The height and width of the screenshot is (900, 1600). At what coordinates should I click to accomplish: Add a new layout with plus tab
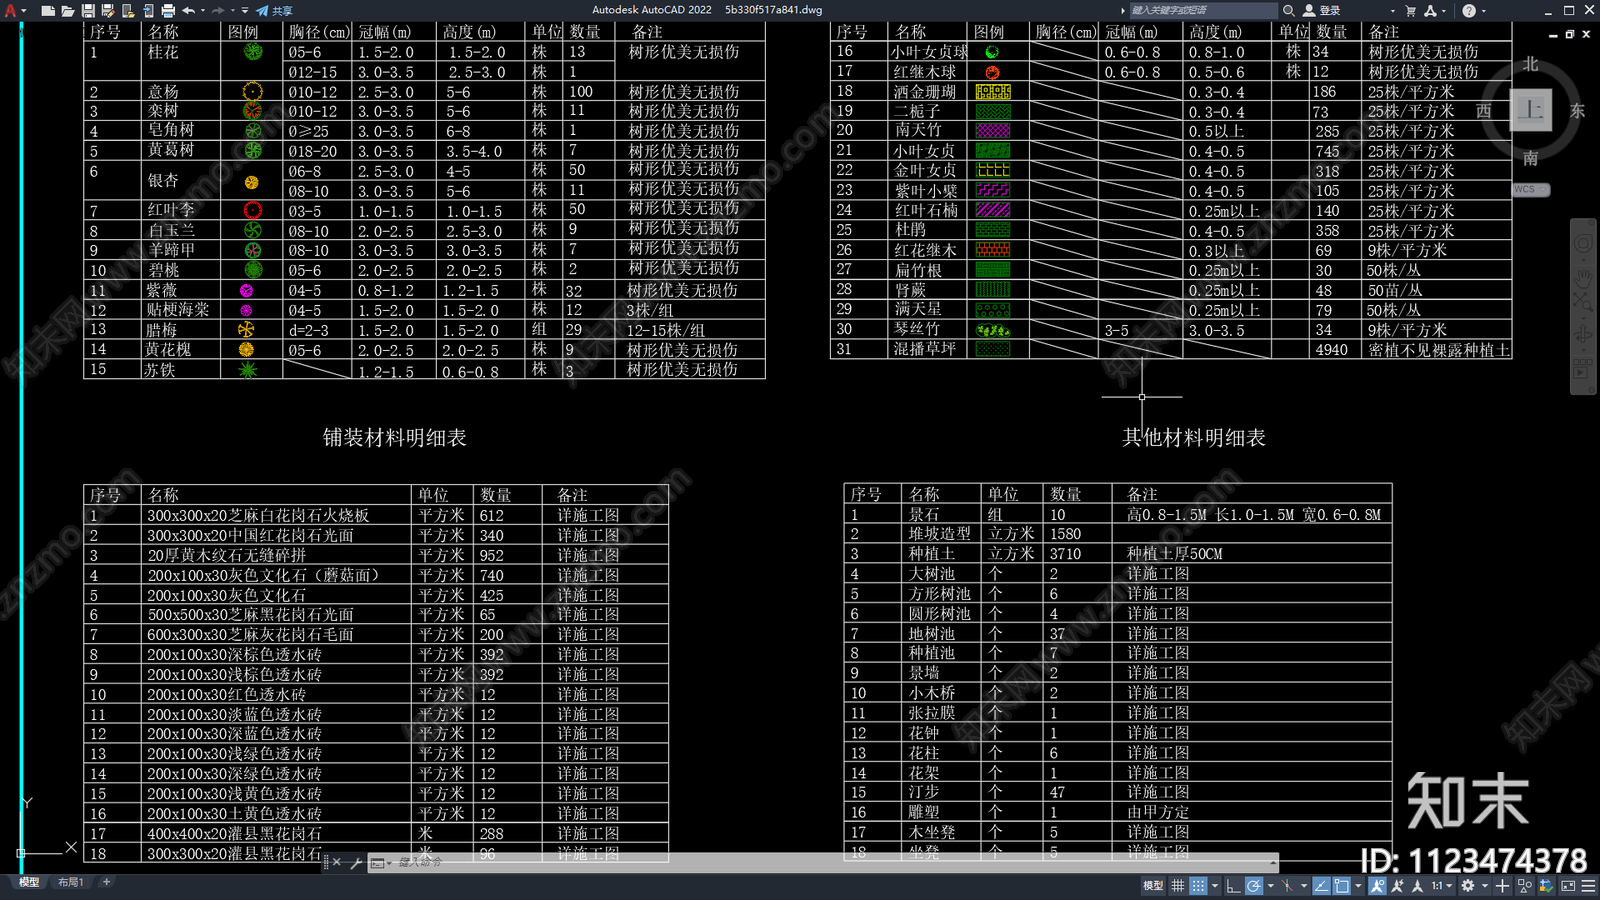(106, 882)
